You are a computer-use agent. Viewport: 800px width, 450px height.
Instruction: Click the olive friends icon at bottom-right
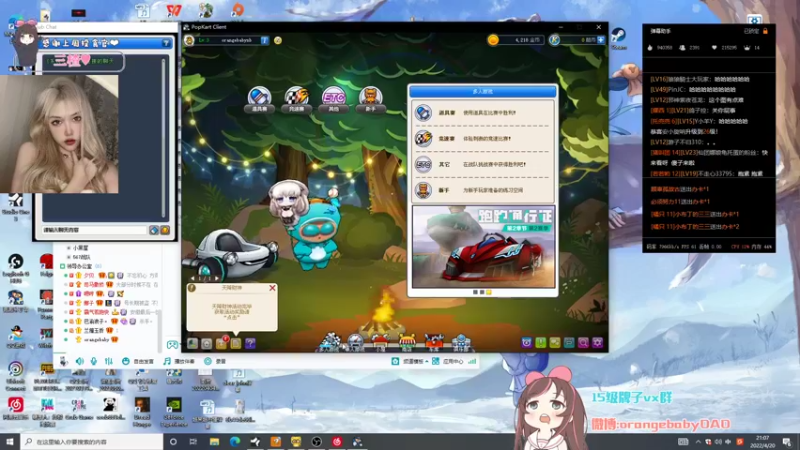(555, 343)
